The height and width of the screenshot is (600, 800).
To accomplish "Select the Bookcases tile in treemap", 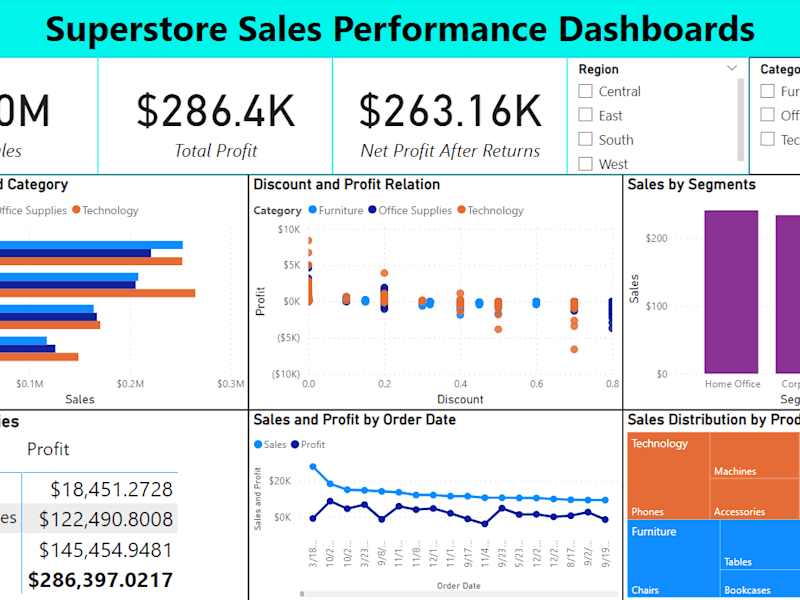I will 760,585.
